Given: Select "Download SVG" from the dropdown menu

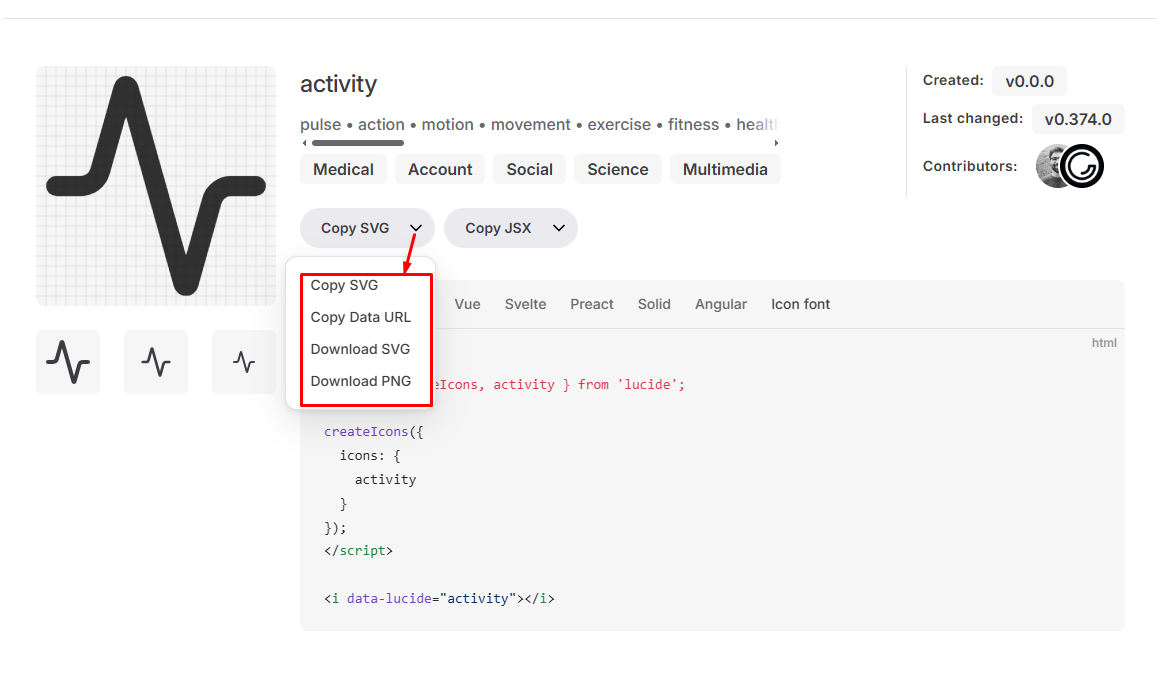Looking at the screenshot, I should [361, 349].
